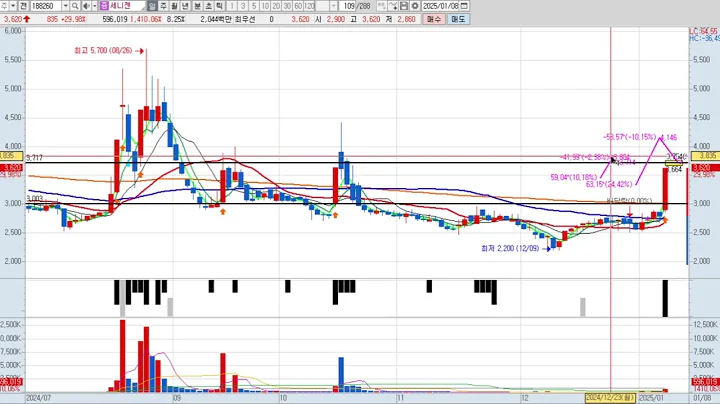Click the +29.98% change rate text
The image size is (720, 404).
click(73, 19)
